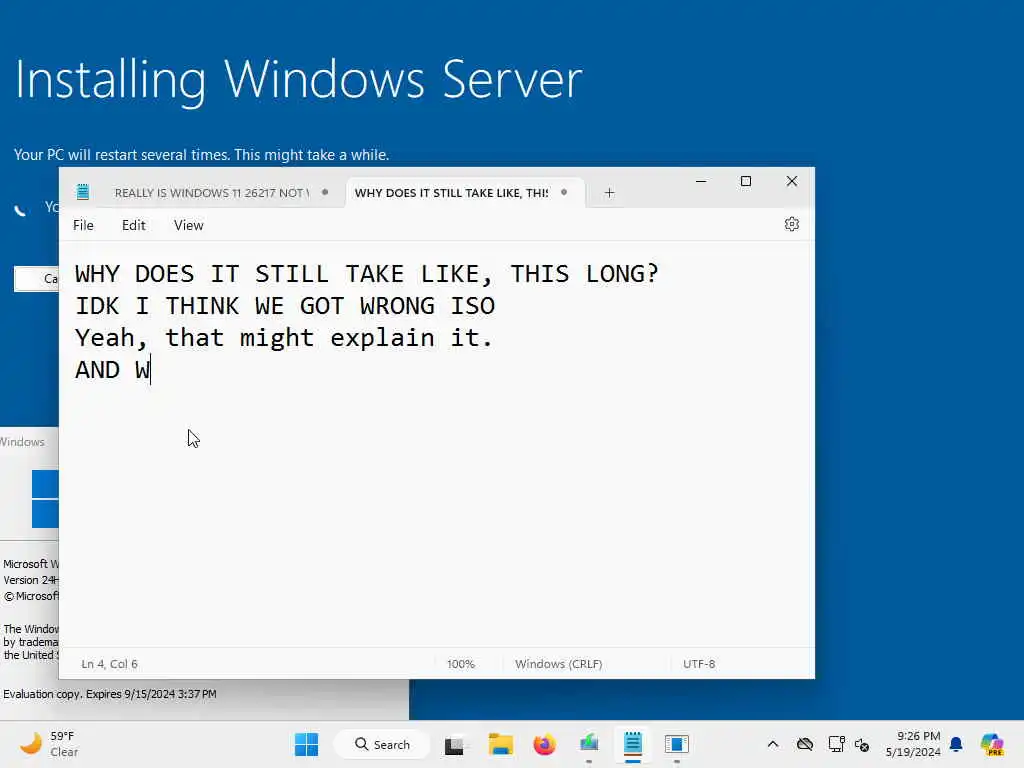Open the network status tray icon

836,744
